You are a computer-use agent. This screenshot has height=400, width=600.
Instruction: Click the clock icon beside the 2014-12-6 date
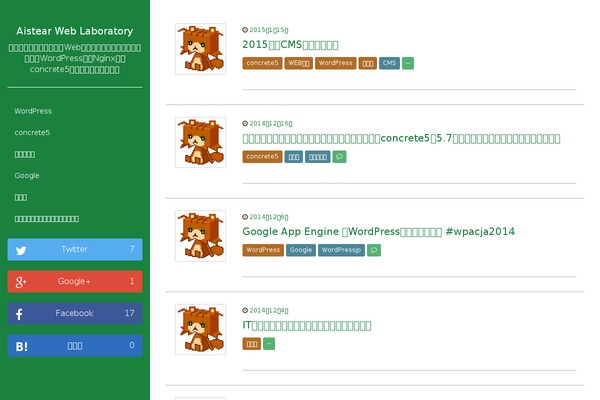[x=245, y=217]
